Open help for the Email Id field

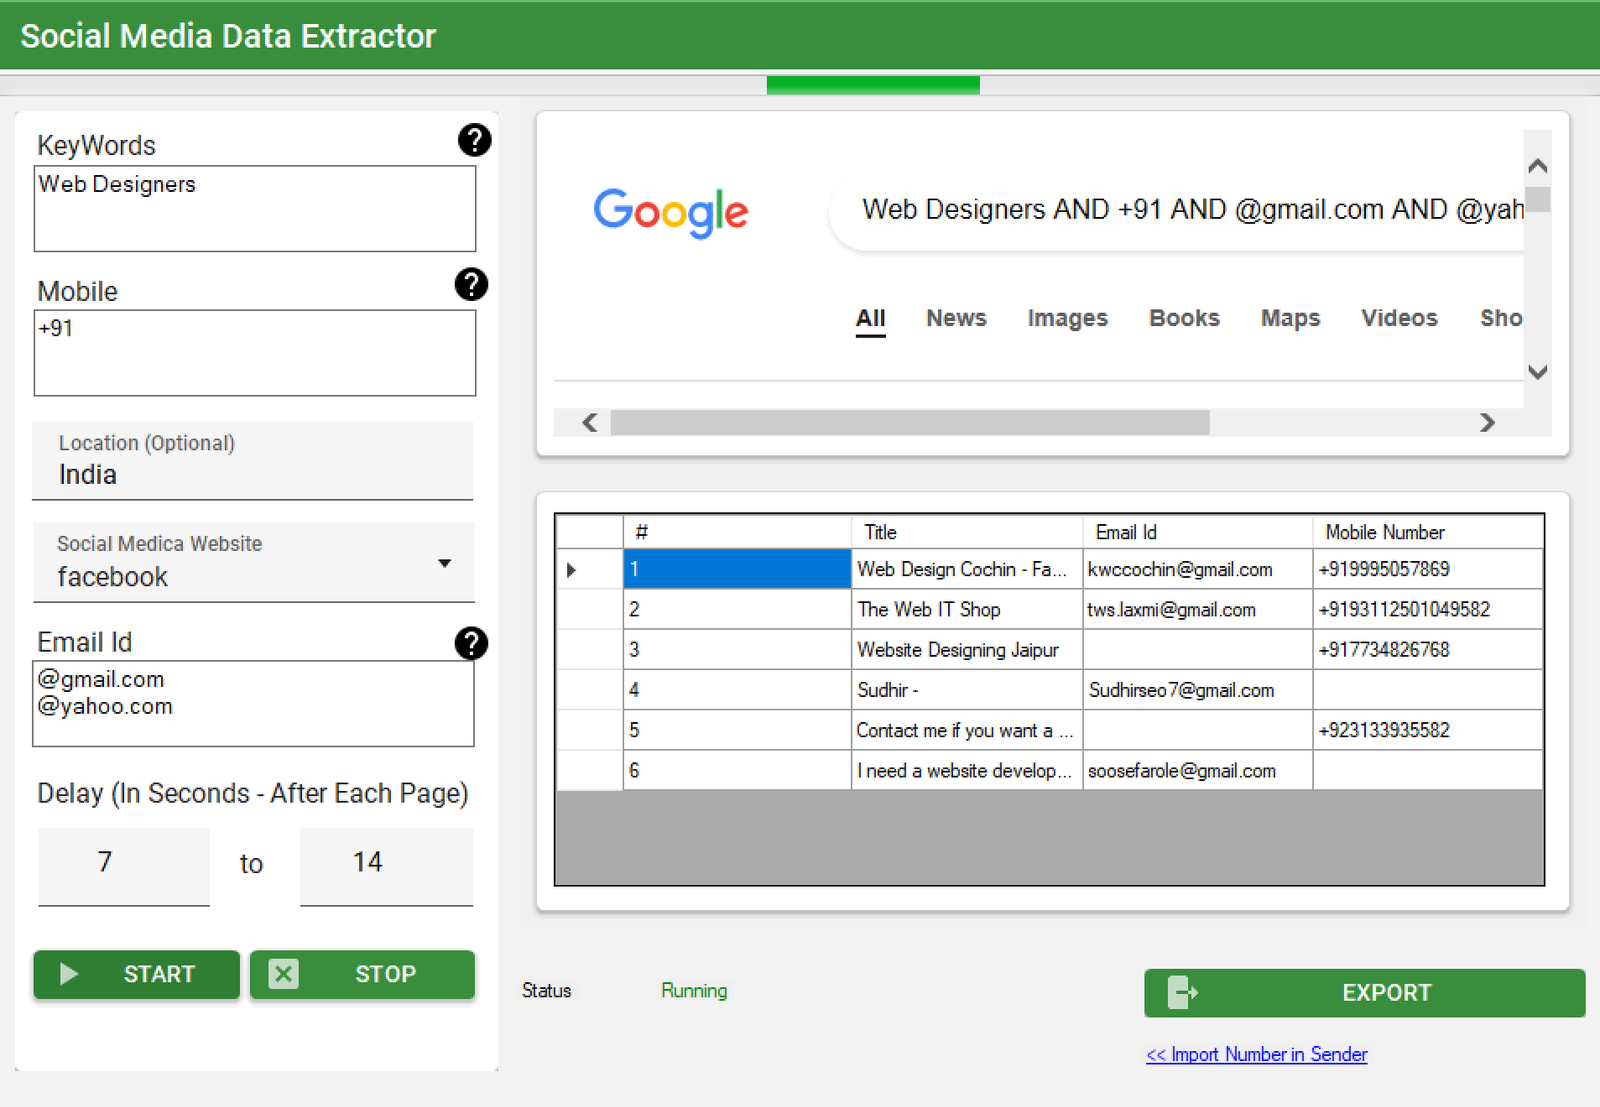[471, 643]
